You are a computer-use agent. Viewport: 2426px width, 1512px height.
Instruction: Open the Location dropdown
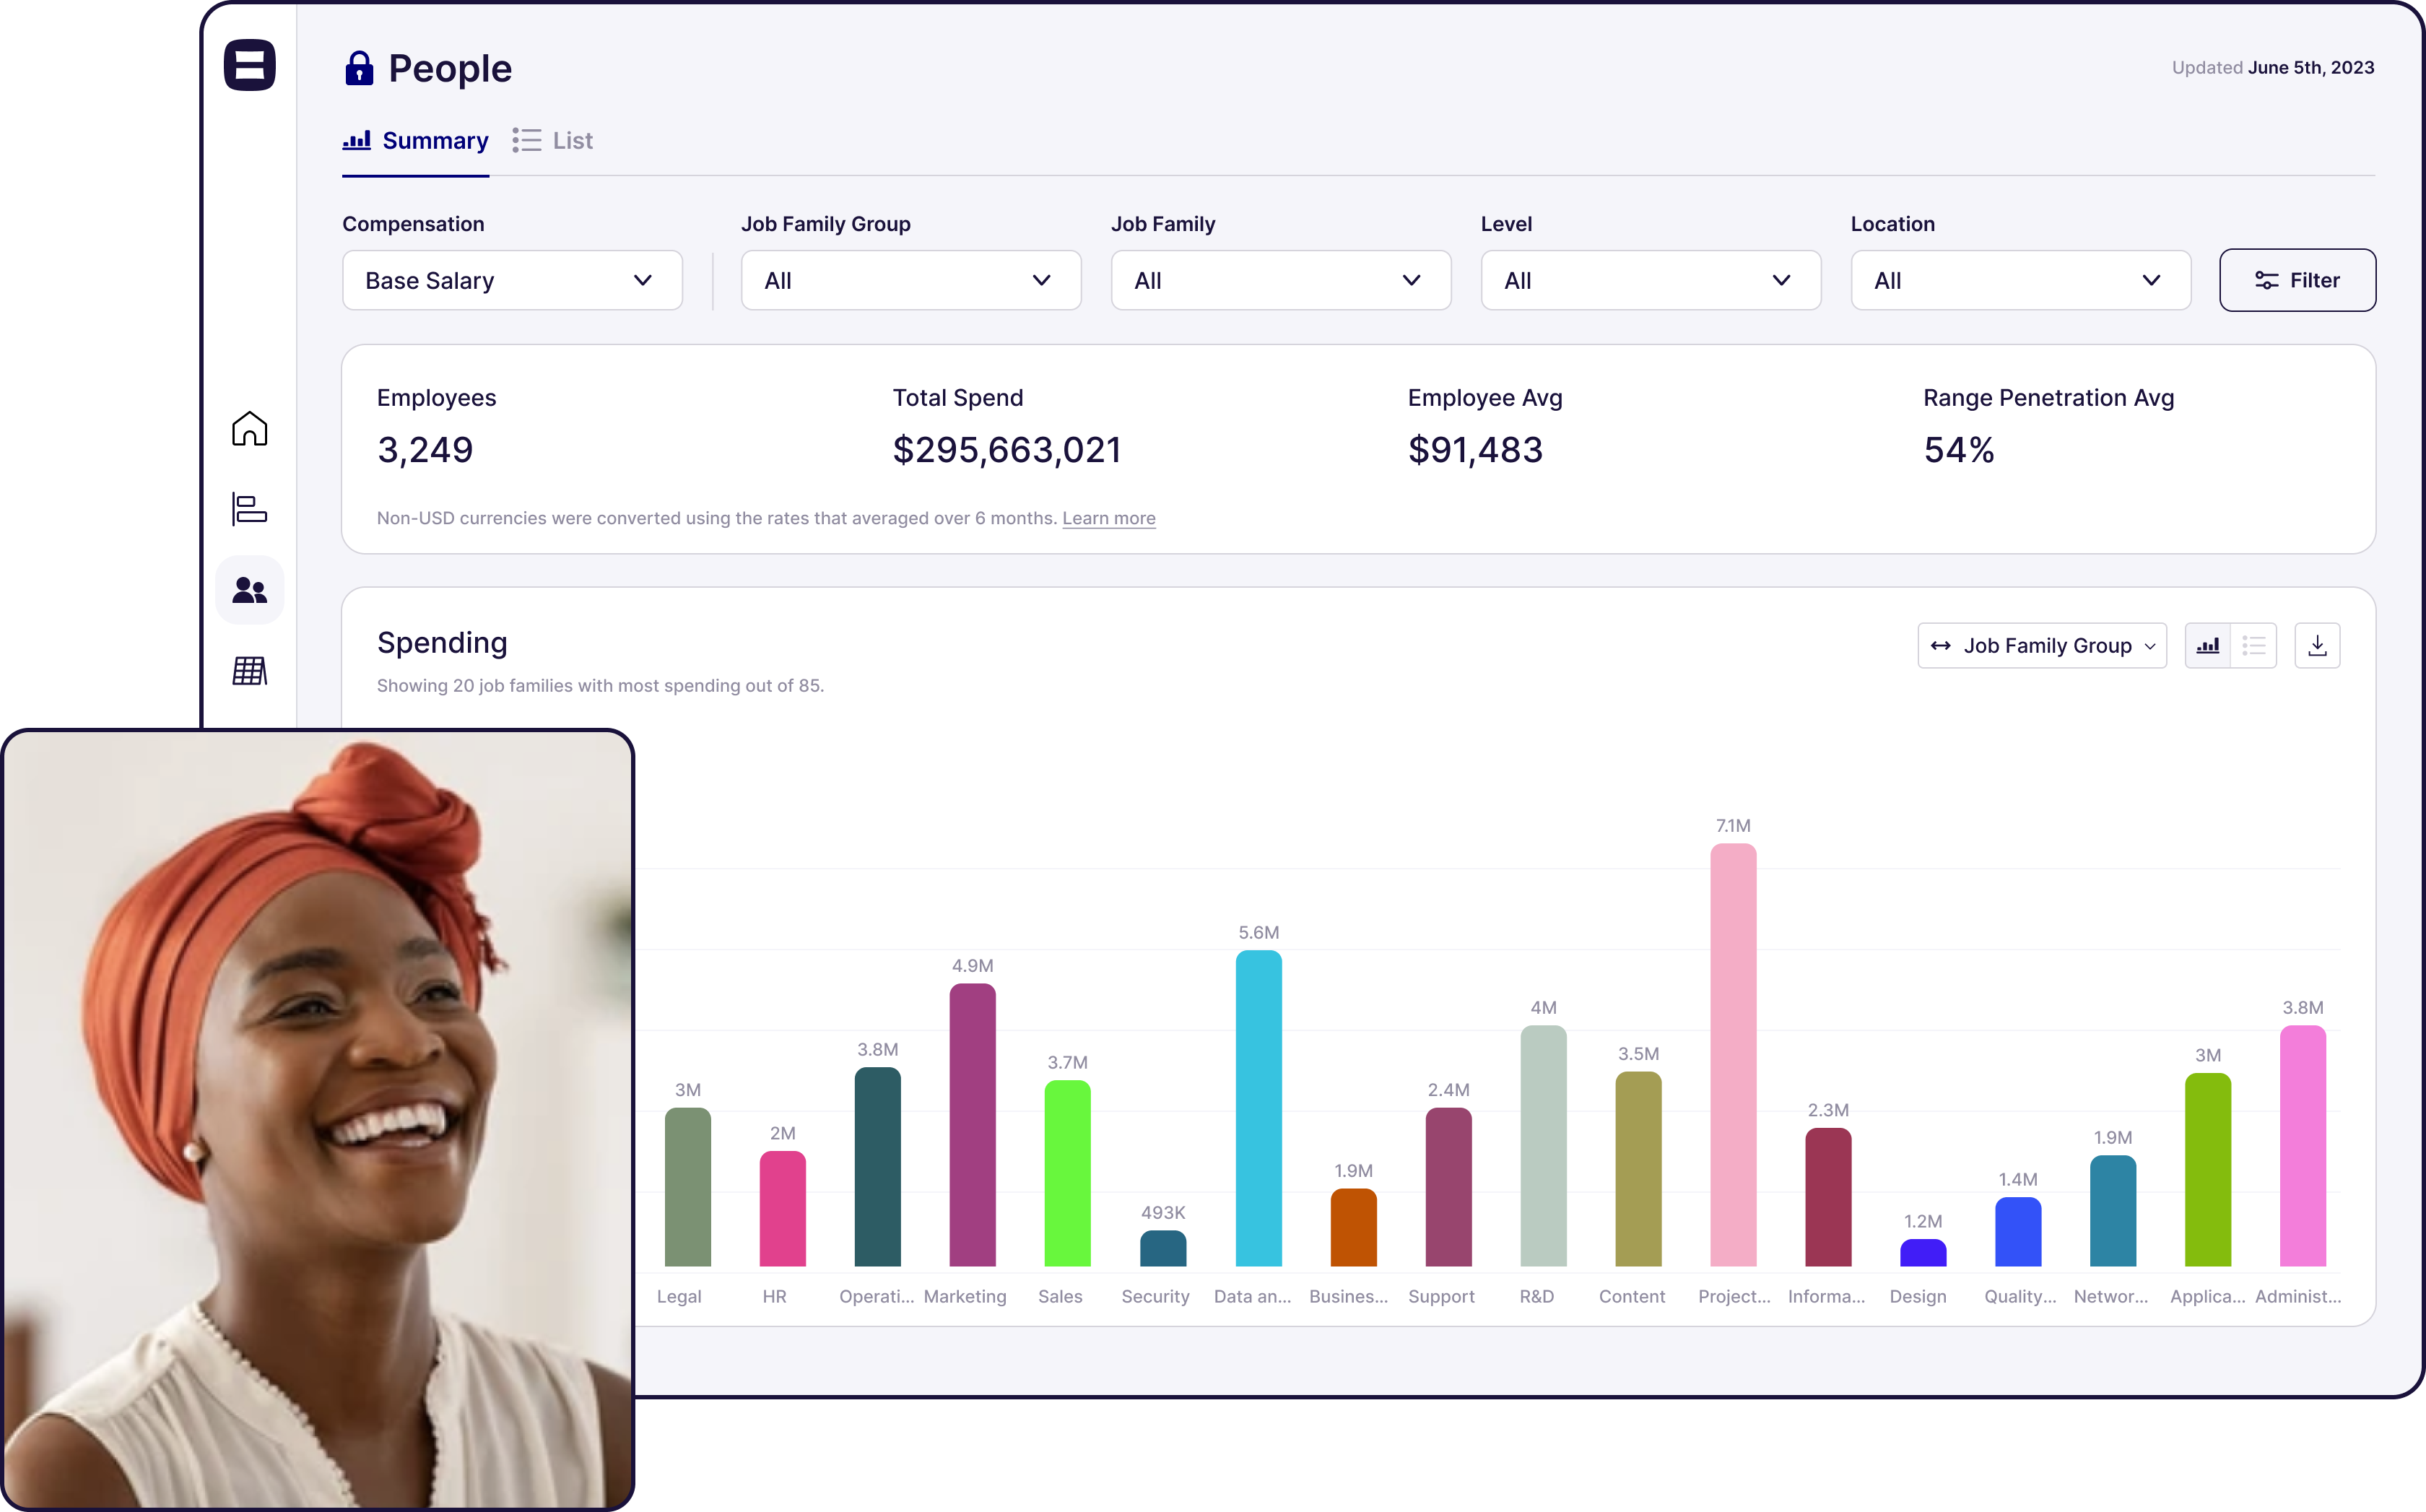(2020, 281)
